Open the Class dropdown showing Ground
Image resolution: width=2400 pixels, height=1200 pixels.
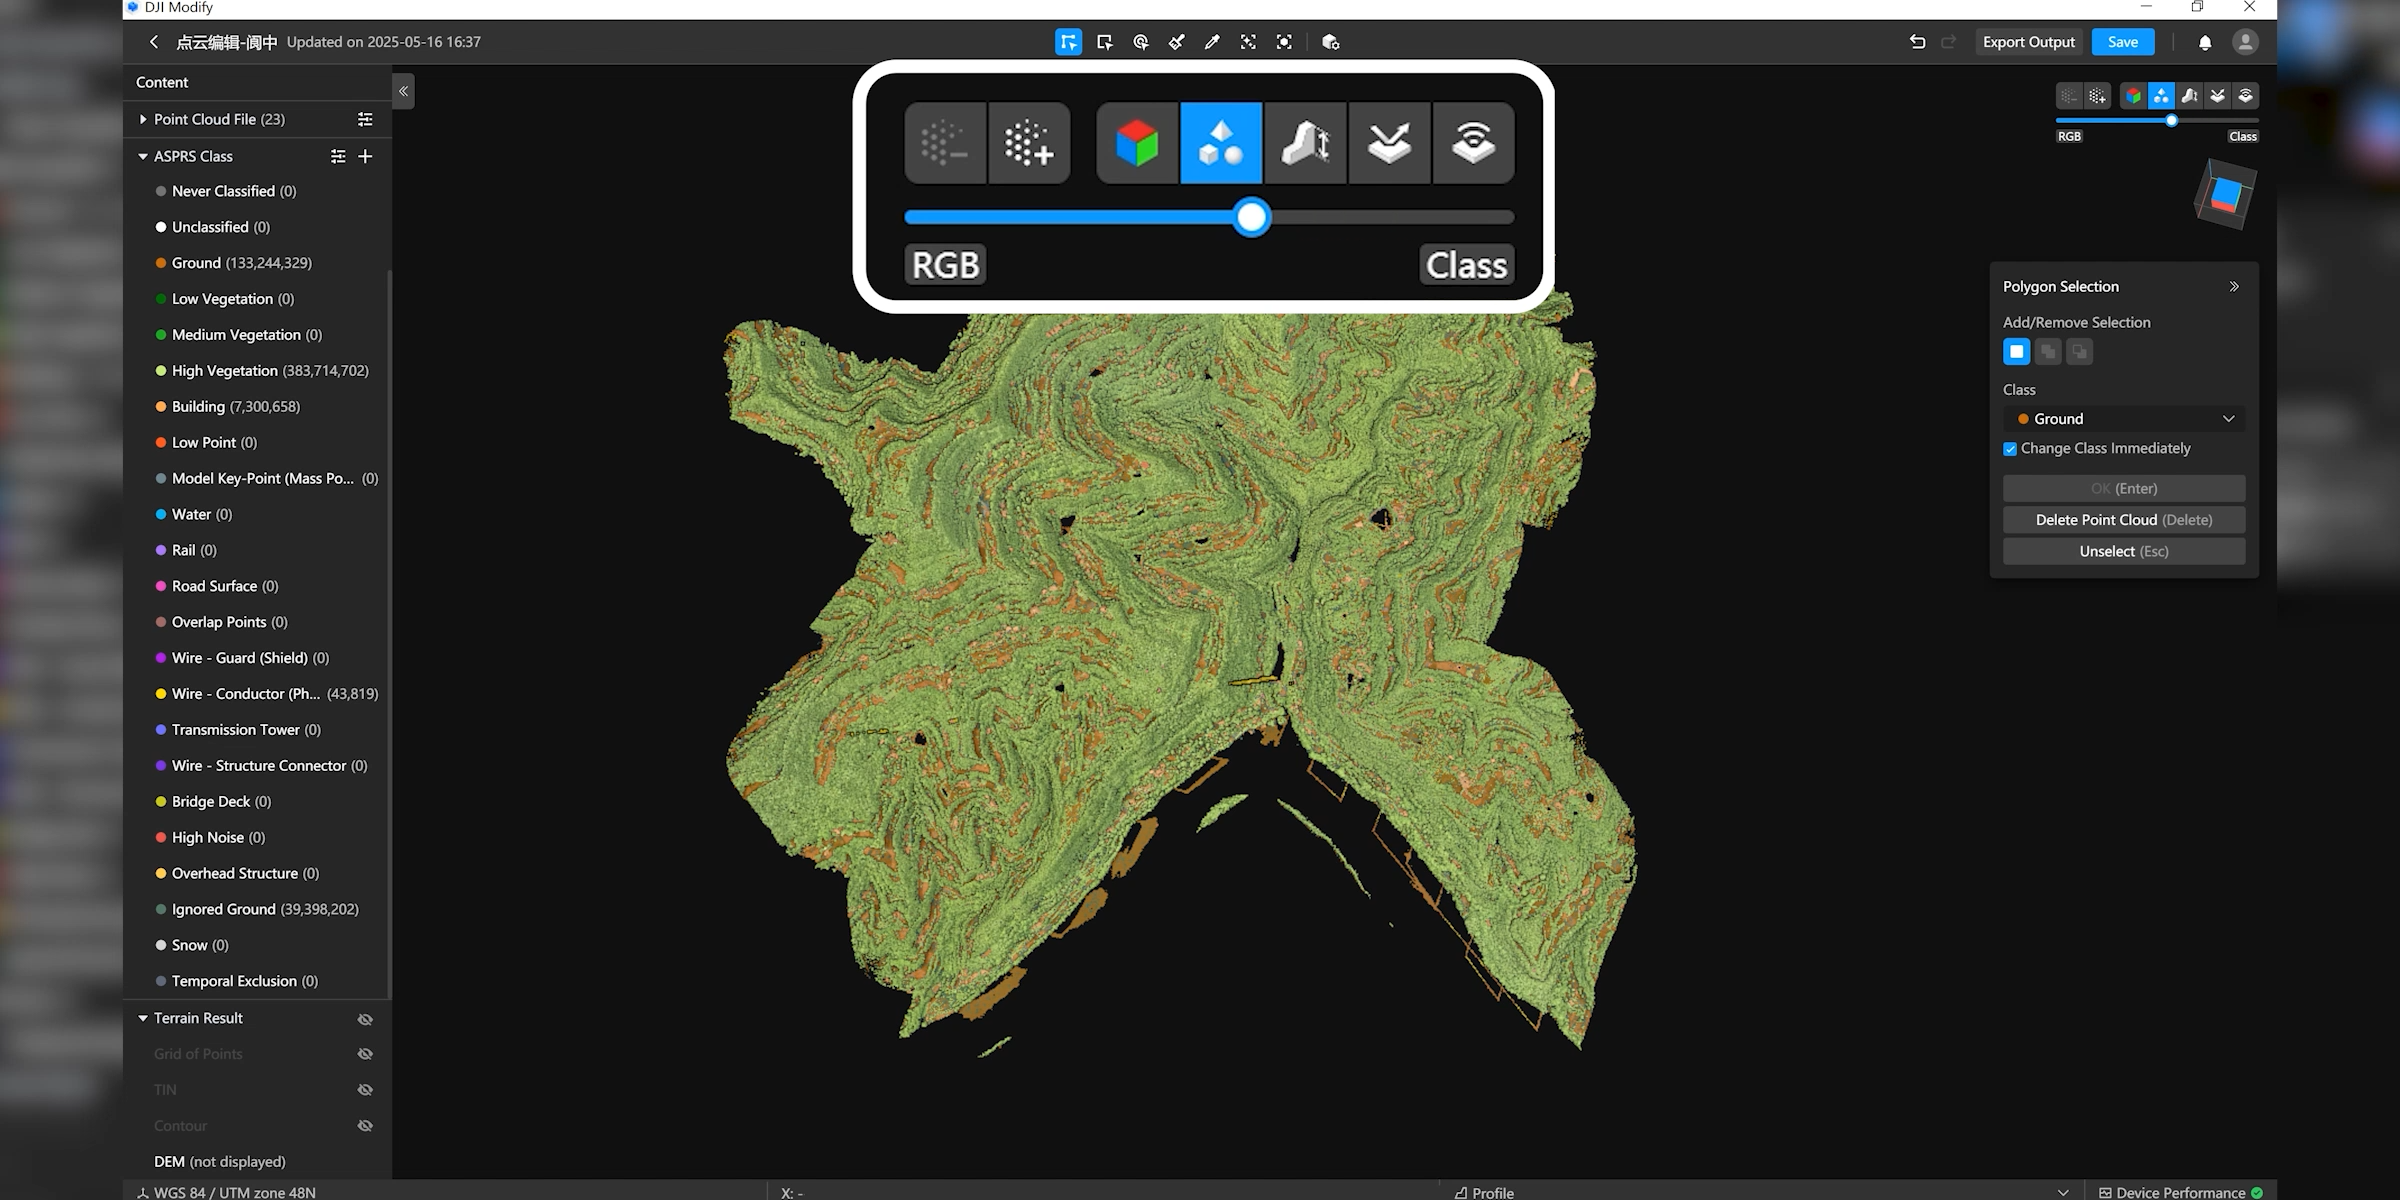(x=2123, y=419)
